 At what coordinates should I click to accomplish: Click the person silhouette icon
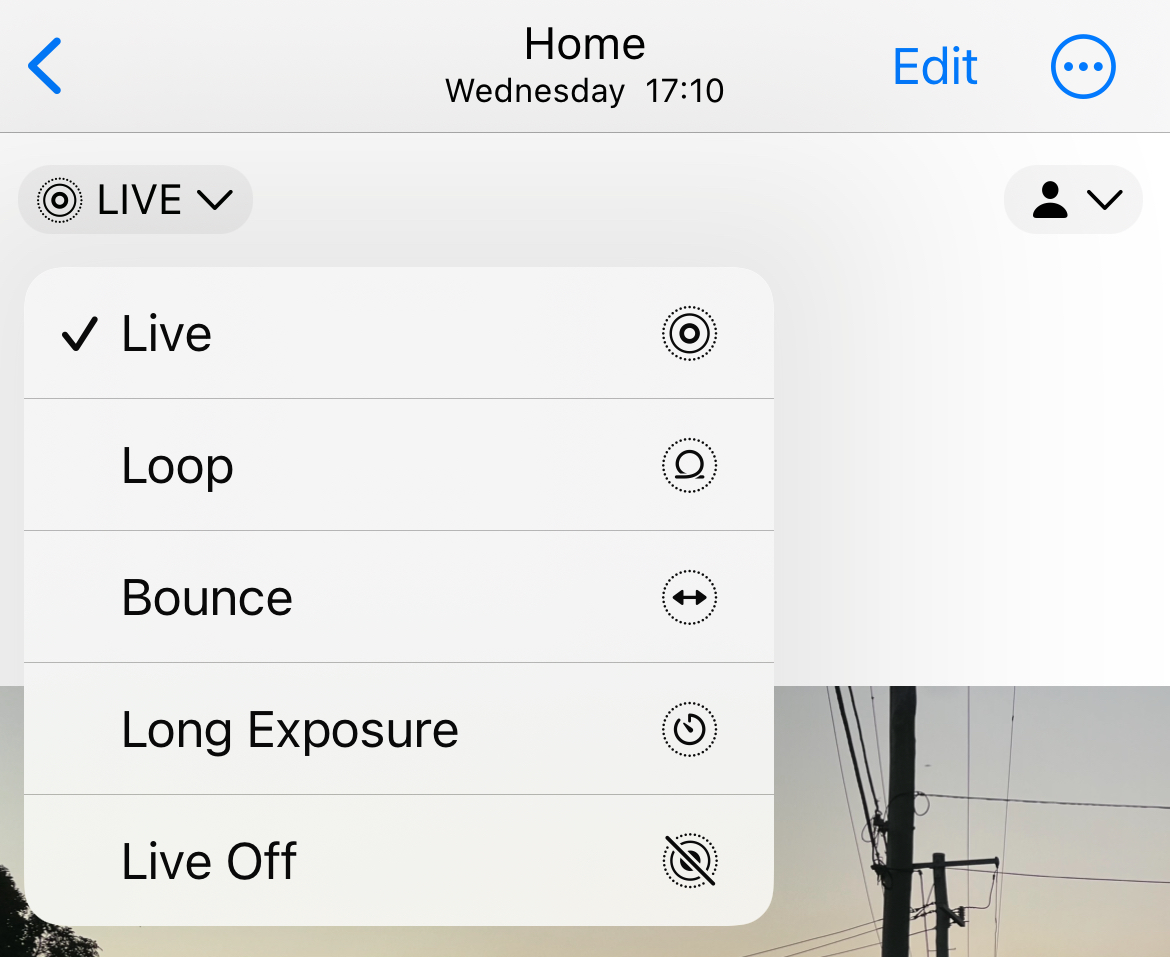pos(1050,200)
